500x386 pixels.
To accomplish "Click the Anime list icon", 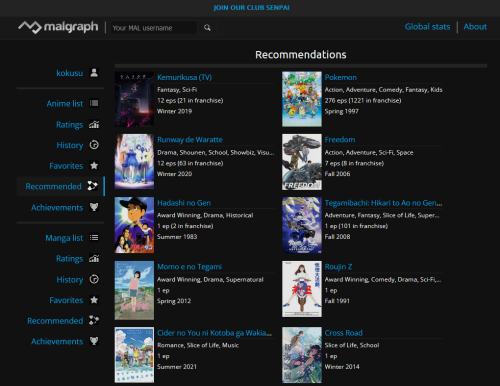I will [x=94, y=103].
